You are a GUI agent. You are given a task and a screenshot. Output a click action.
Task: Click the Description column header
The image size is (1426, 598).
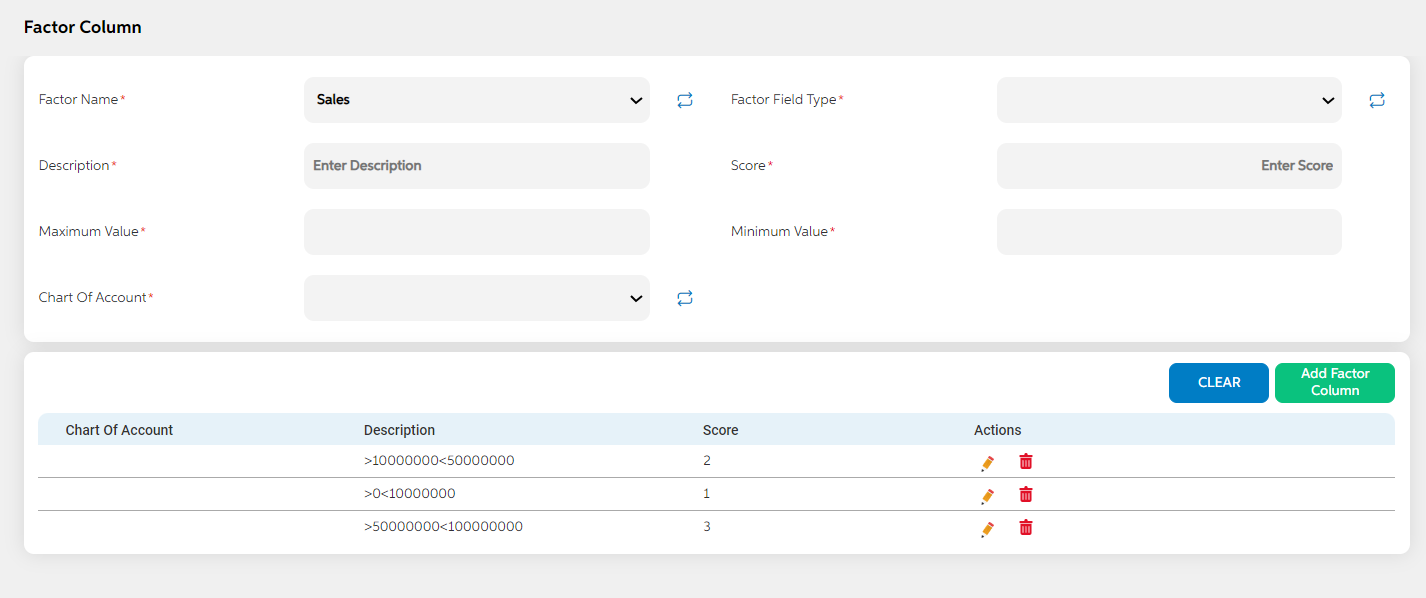[x=399, y=430]
